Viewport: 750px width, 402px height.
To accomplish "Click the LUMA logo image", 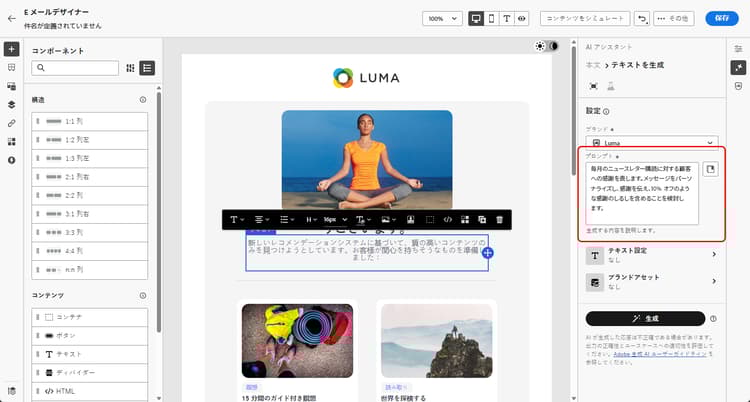I will [x=366, y=78].
